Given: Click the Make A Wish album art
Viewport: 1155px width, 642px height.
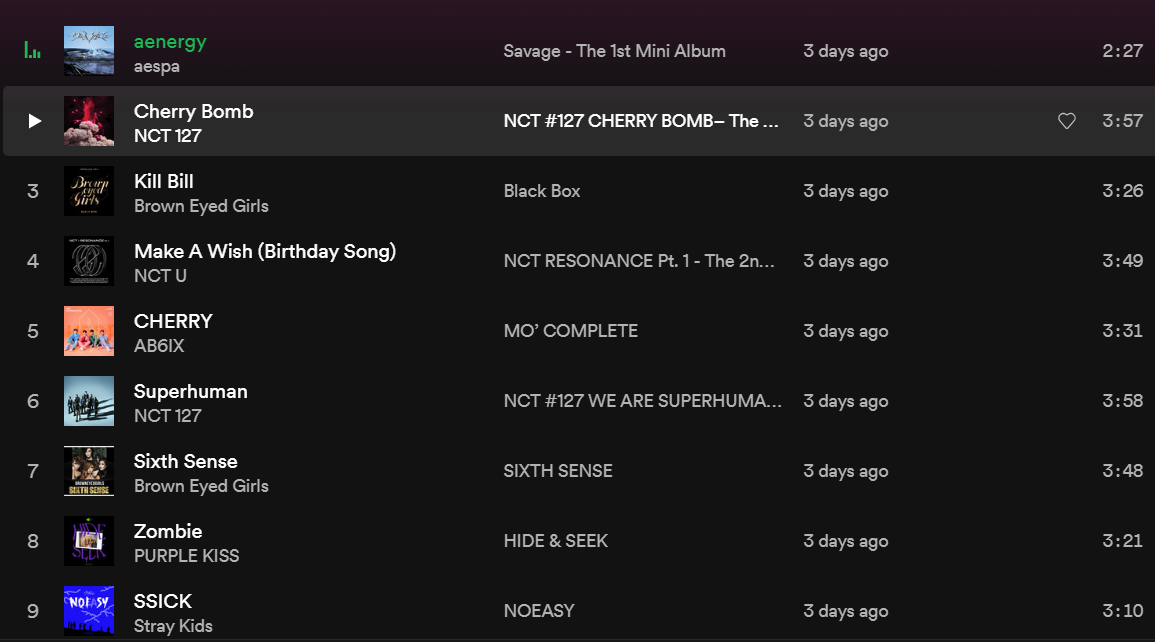Looking at the screenshot, I should (89, 261).
